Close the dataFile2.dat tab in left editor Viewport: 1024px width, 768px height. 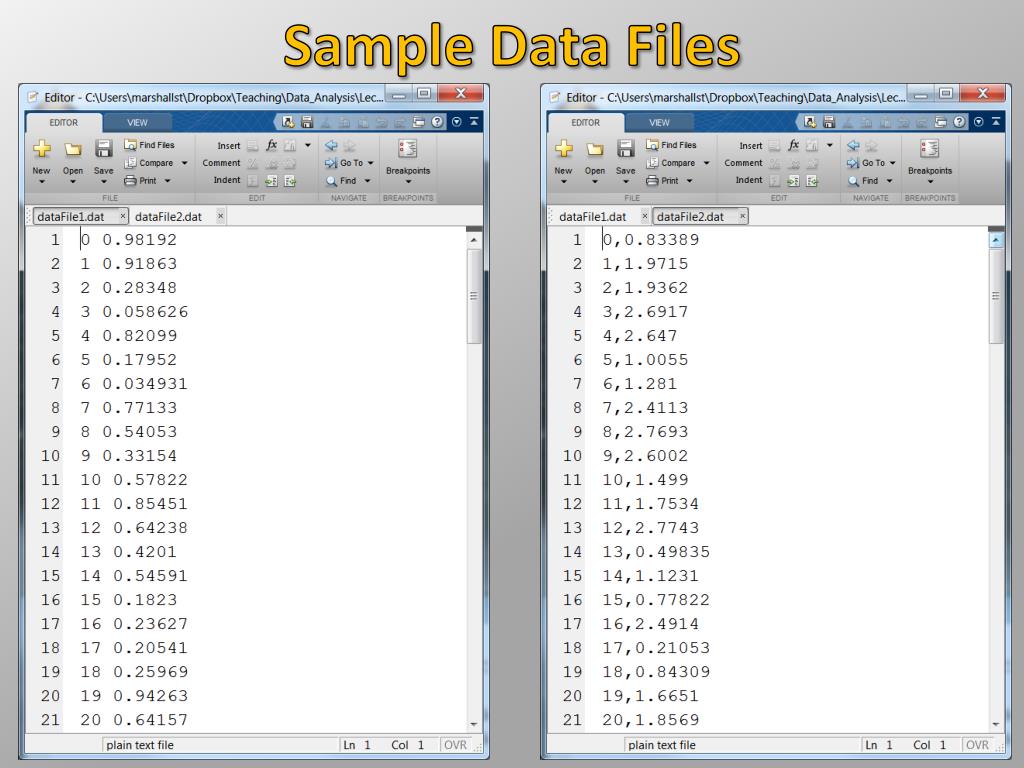coord(220,216)
